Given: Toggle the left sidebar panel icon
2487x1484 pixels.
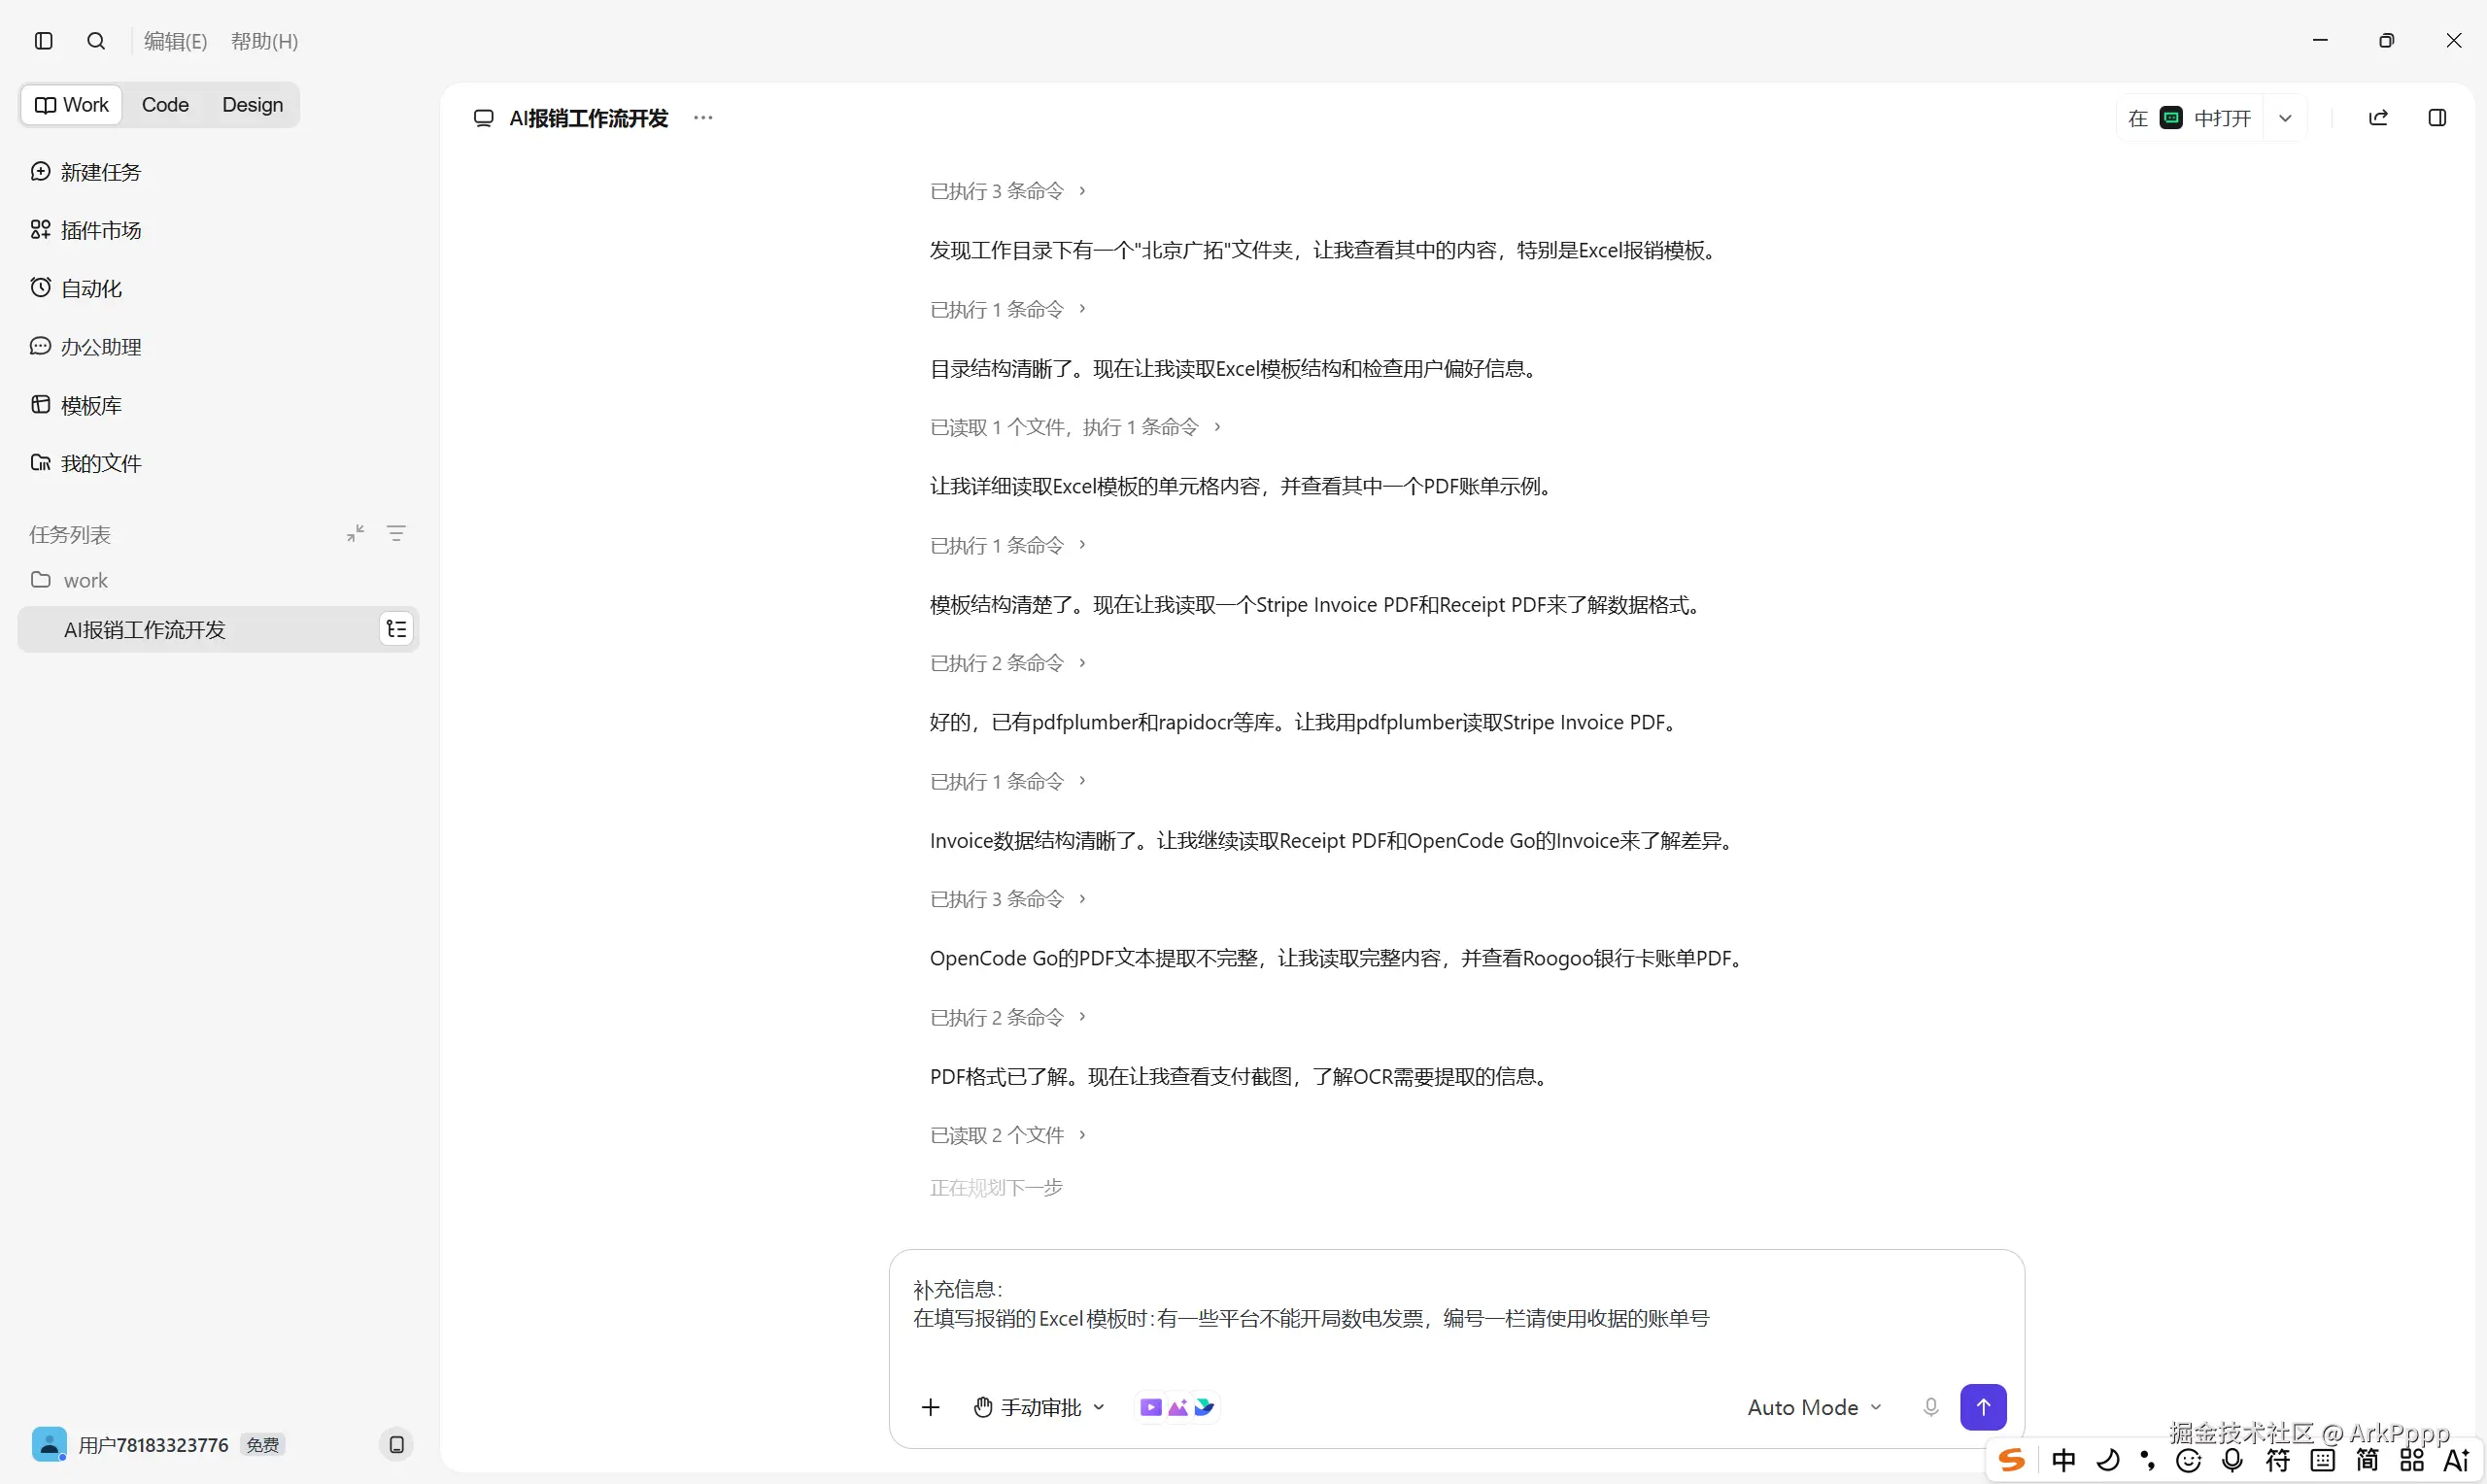Looking at the screenshot, I should click(43, 41).
